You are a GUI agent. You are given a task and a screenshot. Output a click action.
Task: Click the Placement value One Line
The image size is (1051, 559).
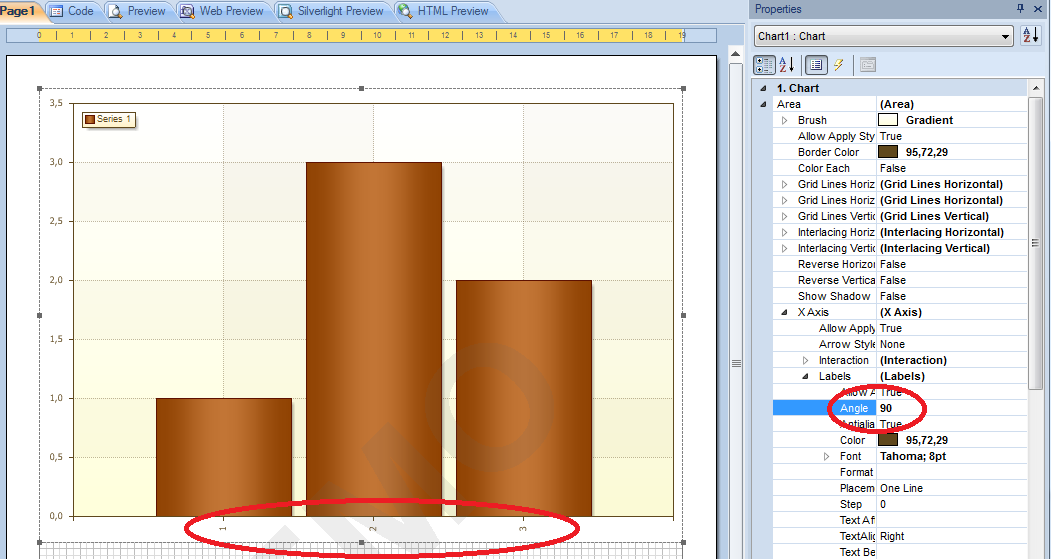click(902, 489)
